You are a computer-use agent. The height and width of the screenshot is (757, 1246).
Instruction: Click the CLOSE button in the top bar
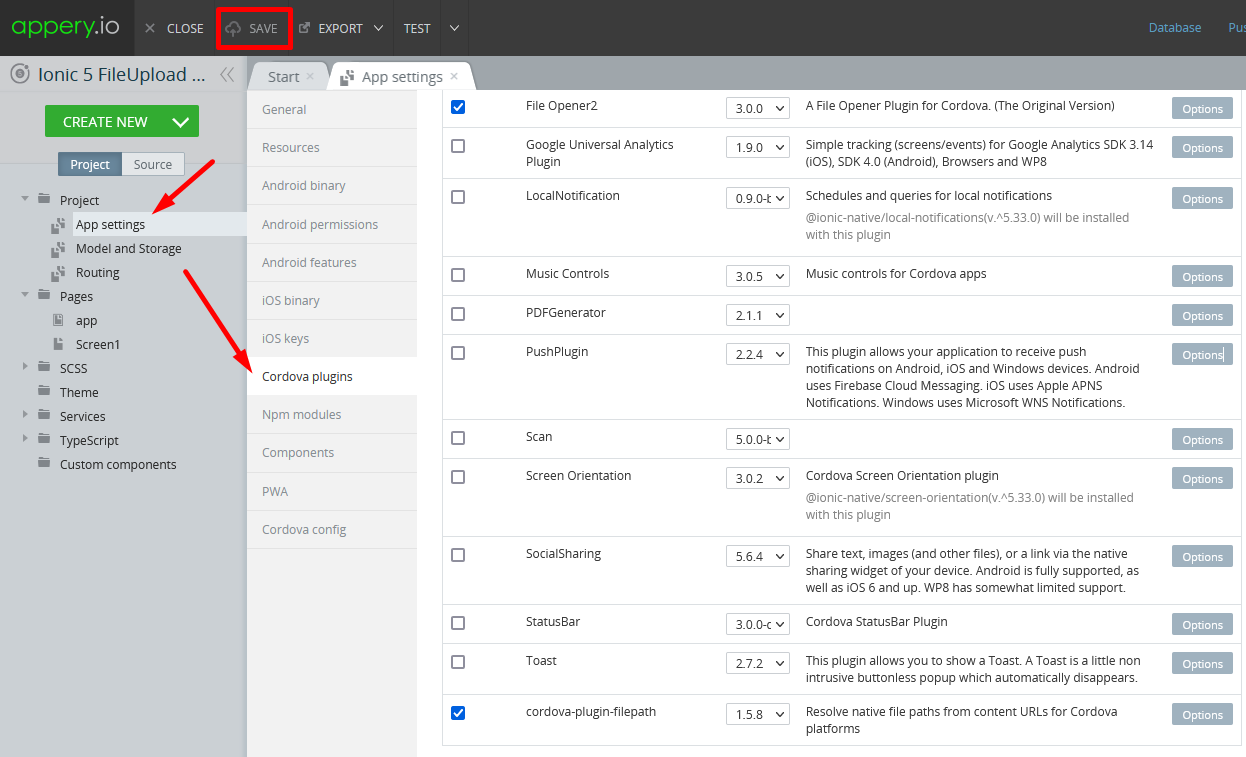tap(174, 28)
